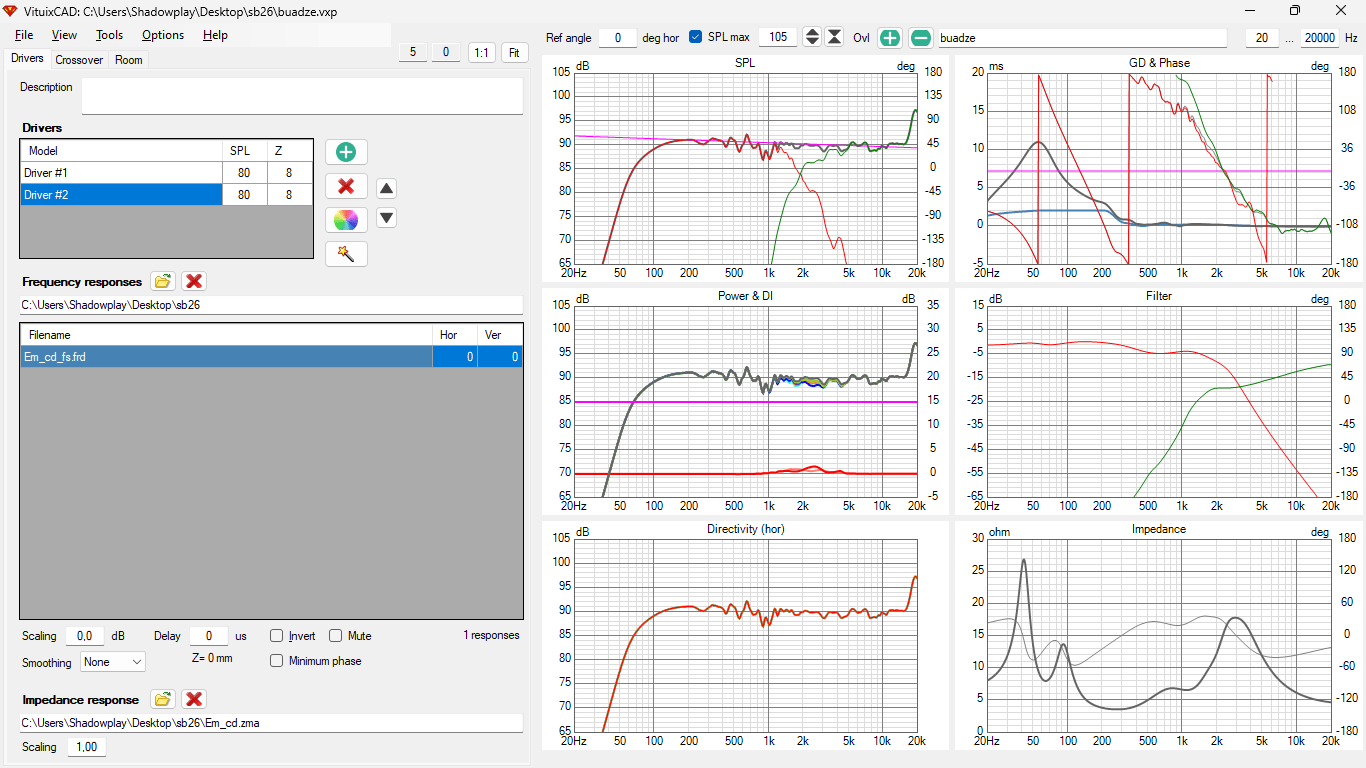Screen dimensions: 1366x768
Task: Toggle the SPL max checkbox
Action: click(x=696, y=37)
